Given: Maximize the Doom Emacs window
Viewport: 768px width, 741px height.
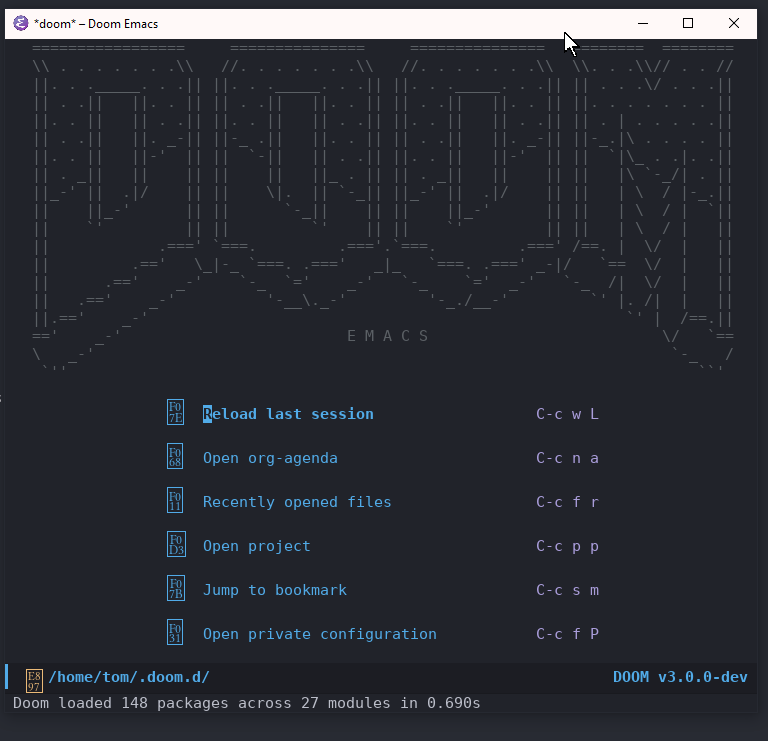Looking at the screenshot, I should coord(688,23).
